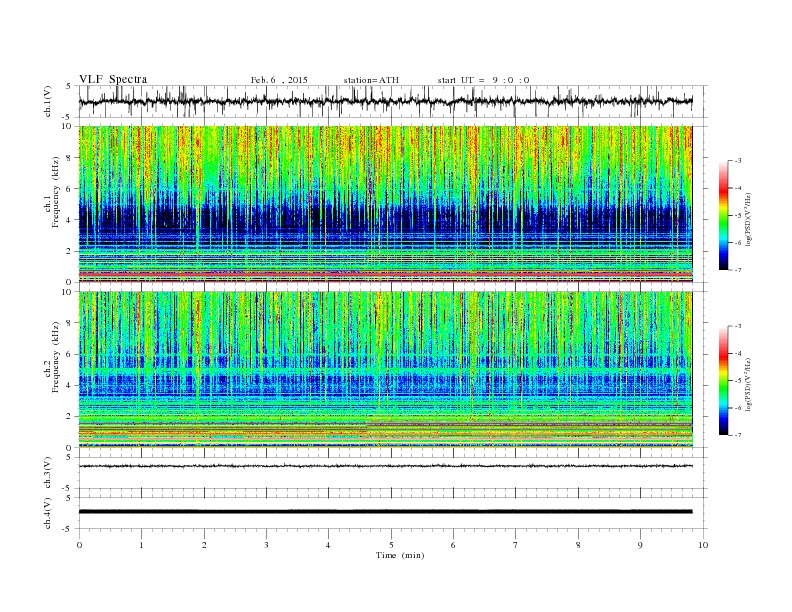Click the ch.1 spectrogram "4" kHz tick label
The width and height of the screenshot is (792, 612).
coord(70,220)
